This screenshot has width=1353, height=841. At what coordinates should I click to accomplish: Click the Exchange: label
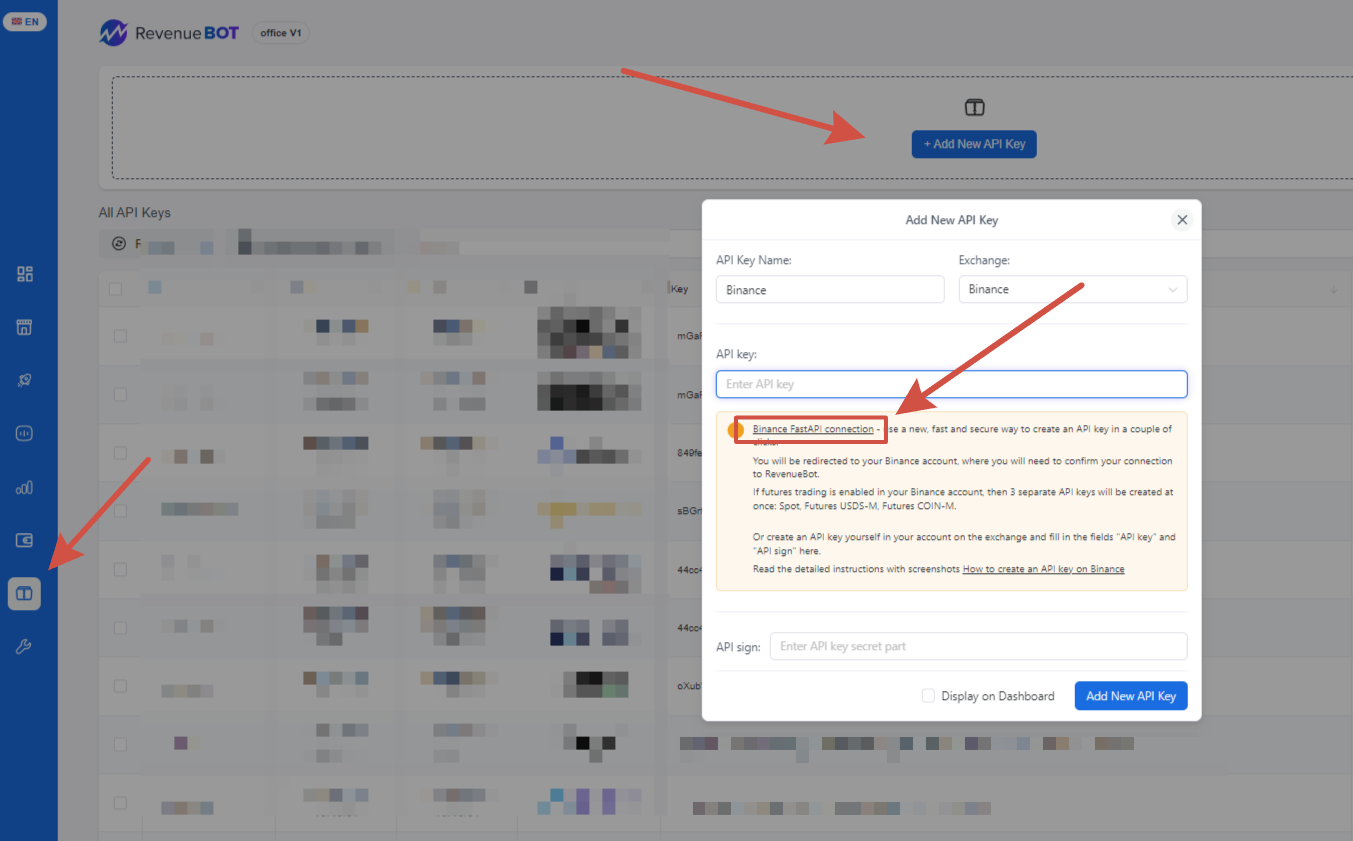click(985, 260)
